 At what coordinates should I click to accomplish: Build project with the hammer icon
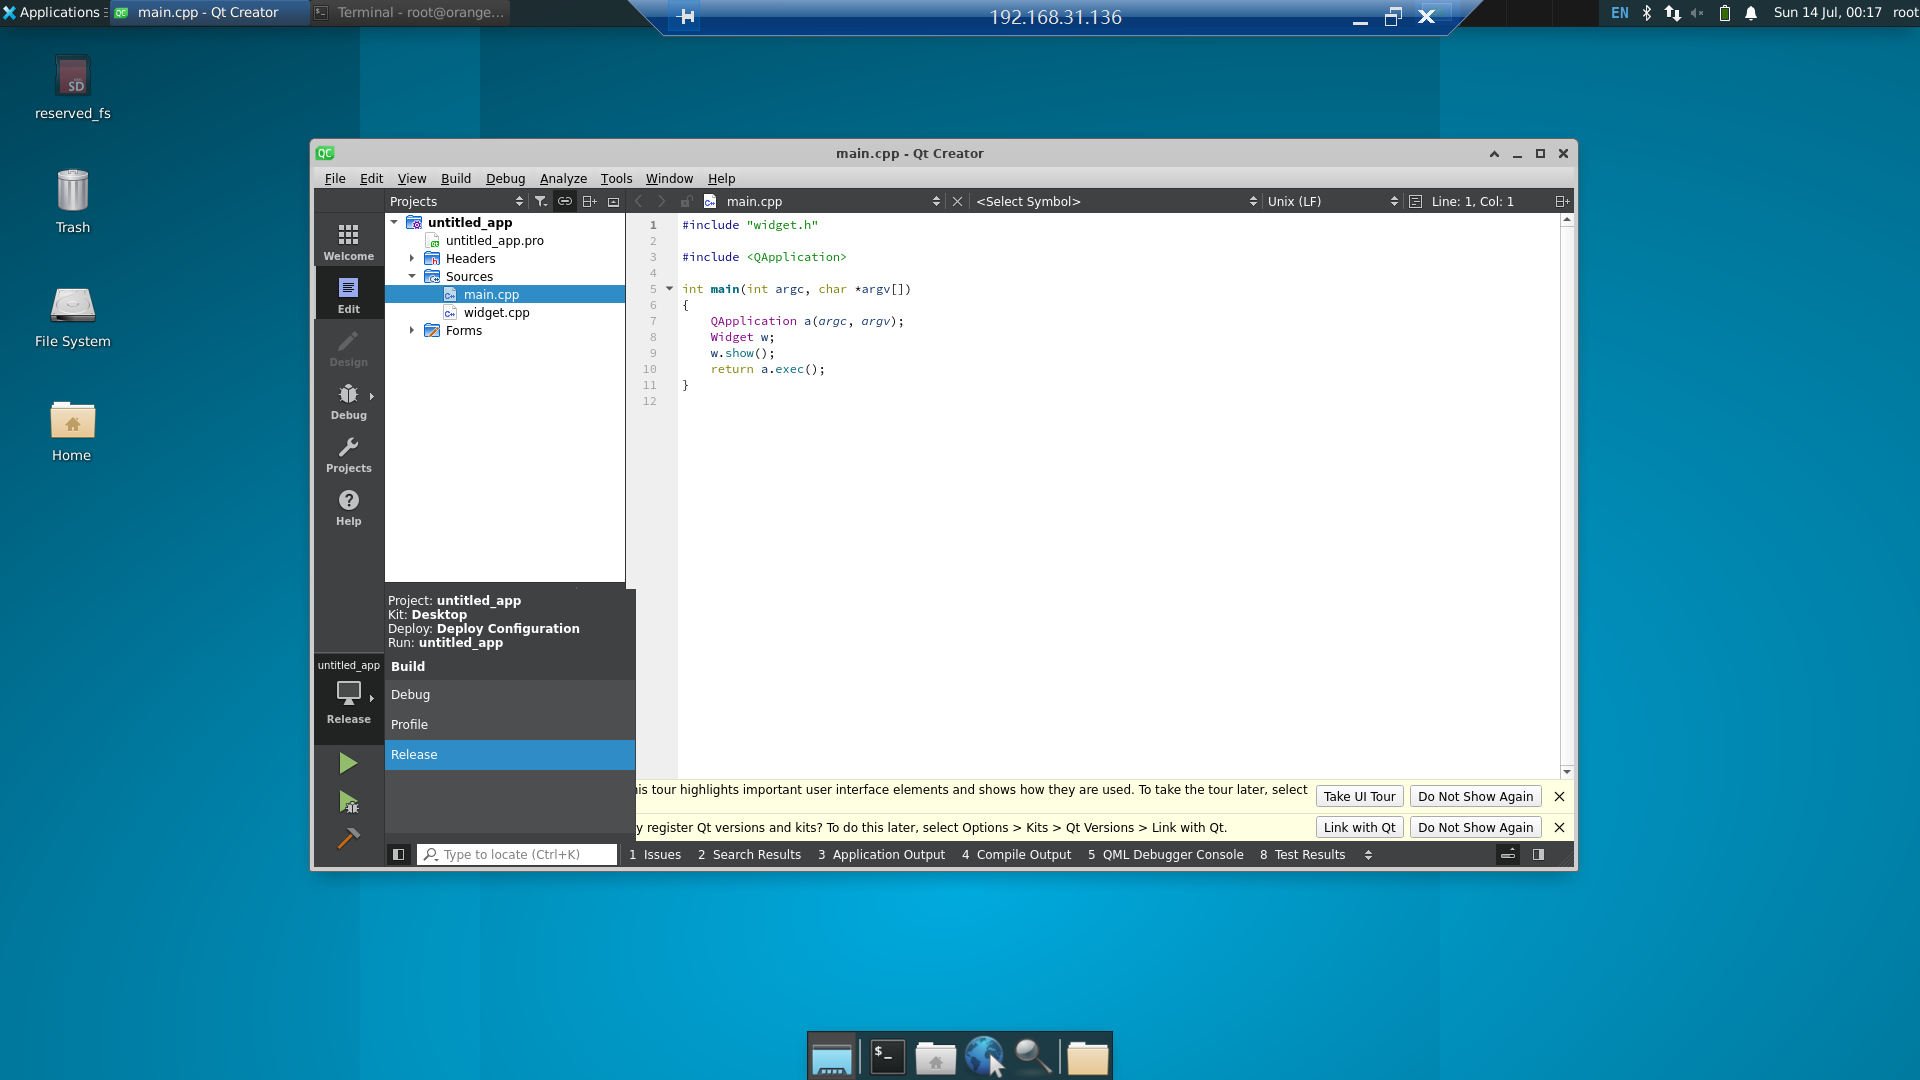[x=347, y=839]
